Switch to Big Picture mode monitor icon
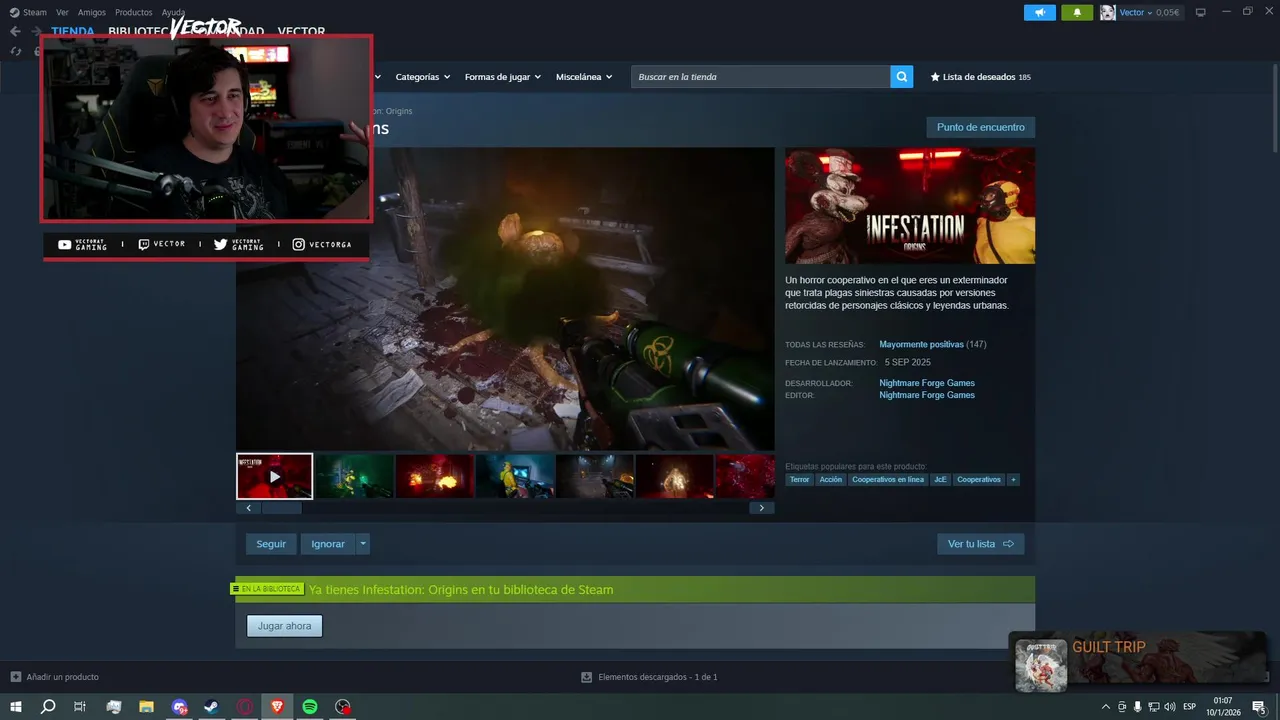The image size is (1280, 720). (1200, 12)
